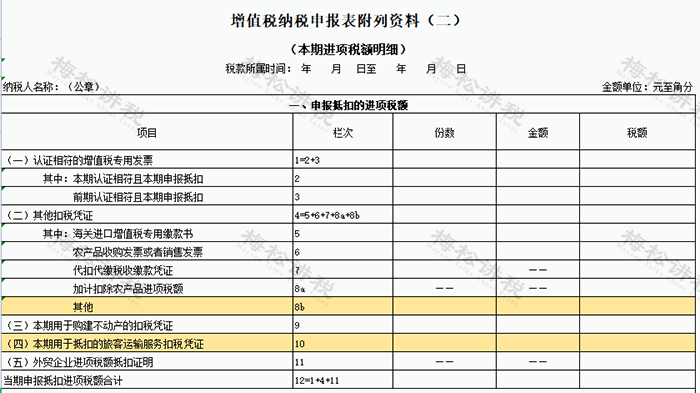
Task: Select column-number cell 9
Action: point(343,325)
